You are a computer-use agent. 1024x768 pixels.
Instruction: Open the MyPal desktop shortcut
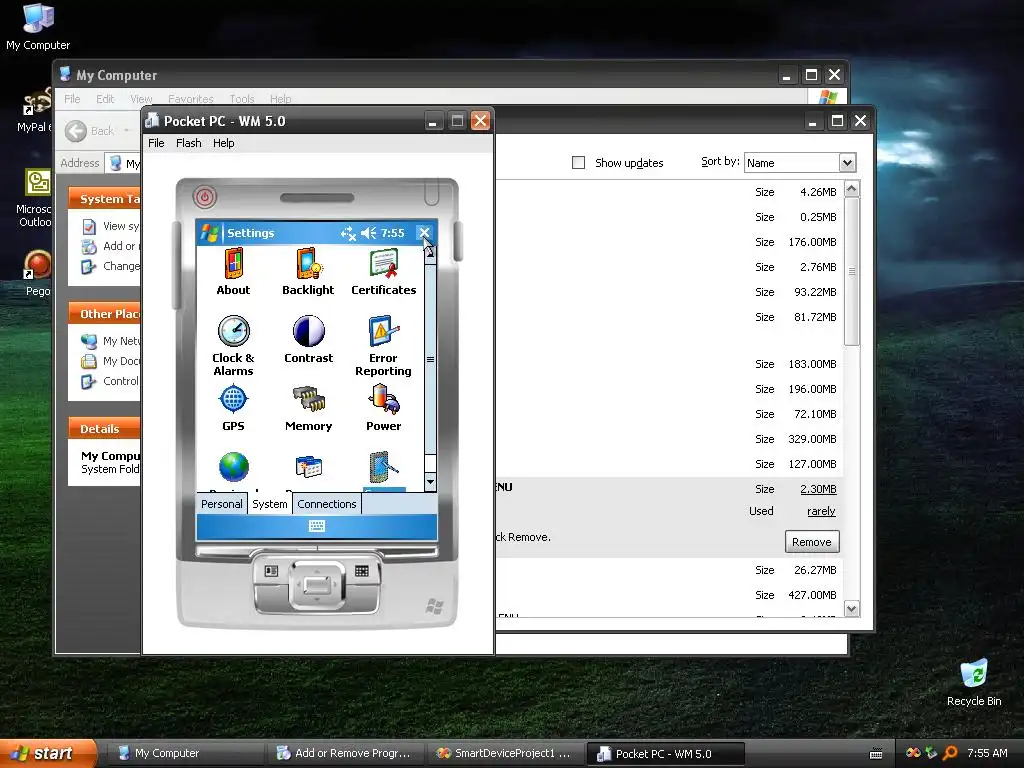(x=34, y=110)
